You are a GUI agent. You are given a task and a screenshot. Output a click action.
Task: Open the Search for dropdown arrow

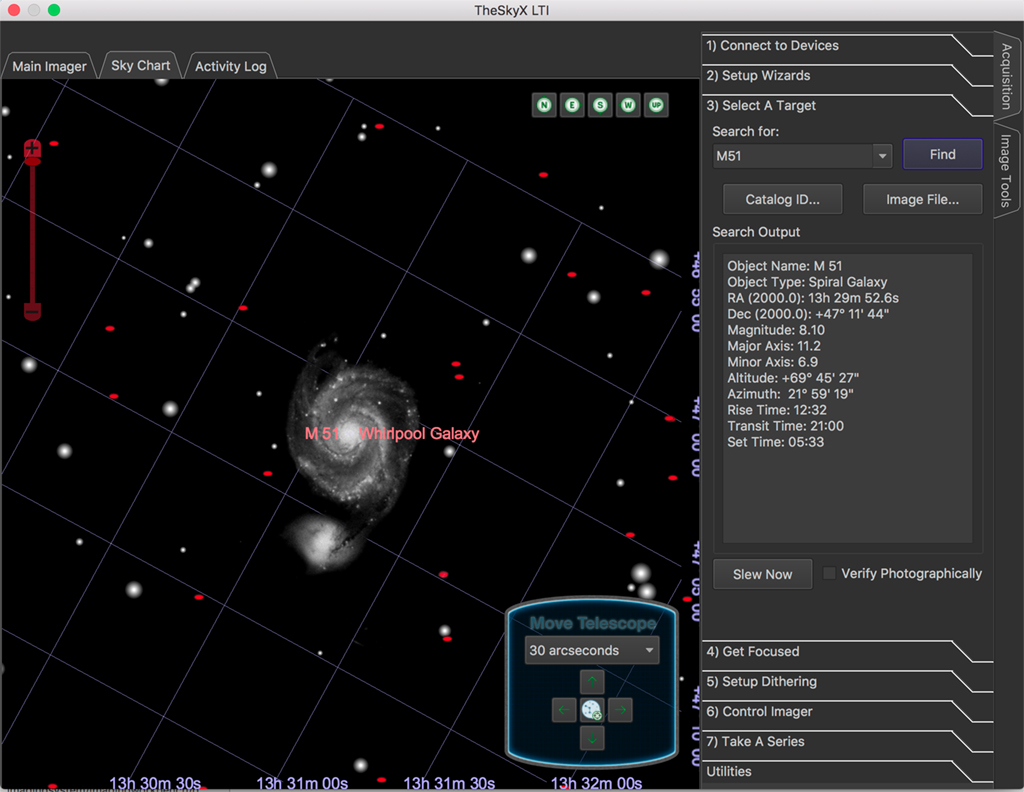pyautogui.click(x=882, y=156)
